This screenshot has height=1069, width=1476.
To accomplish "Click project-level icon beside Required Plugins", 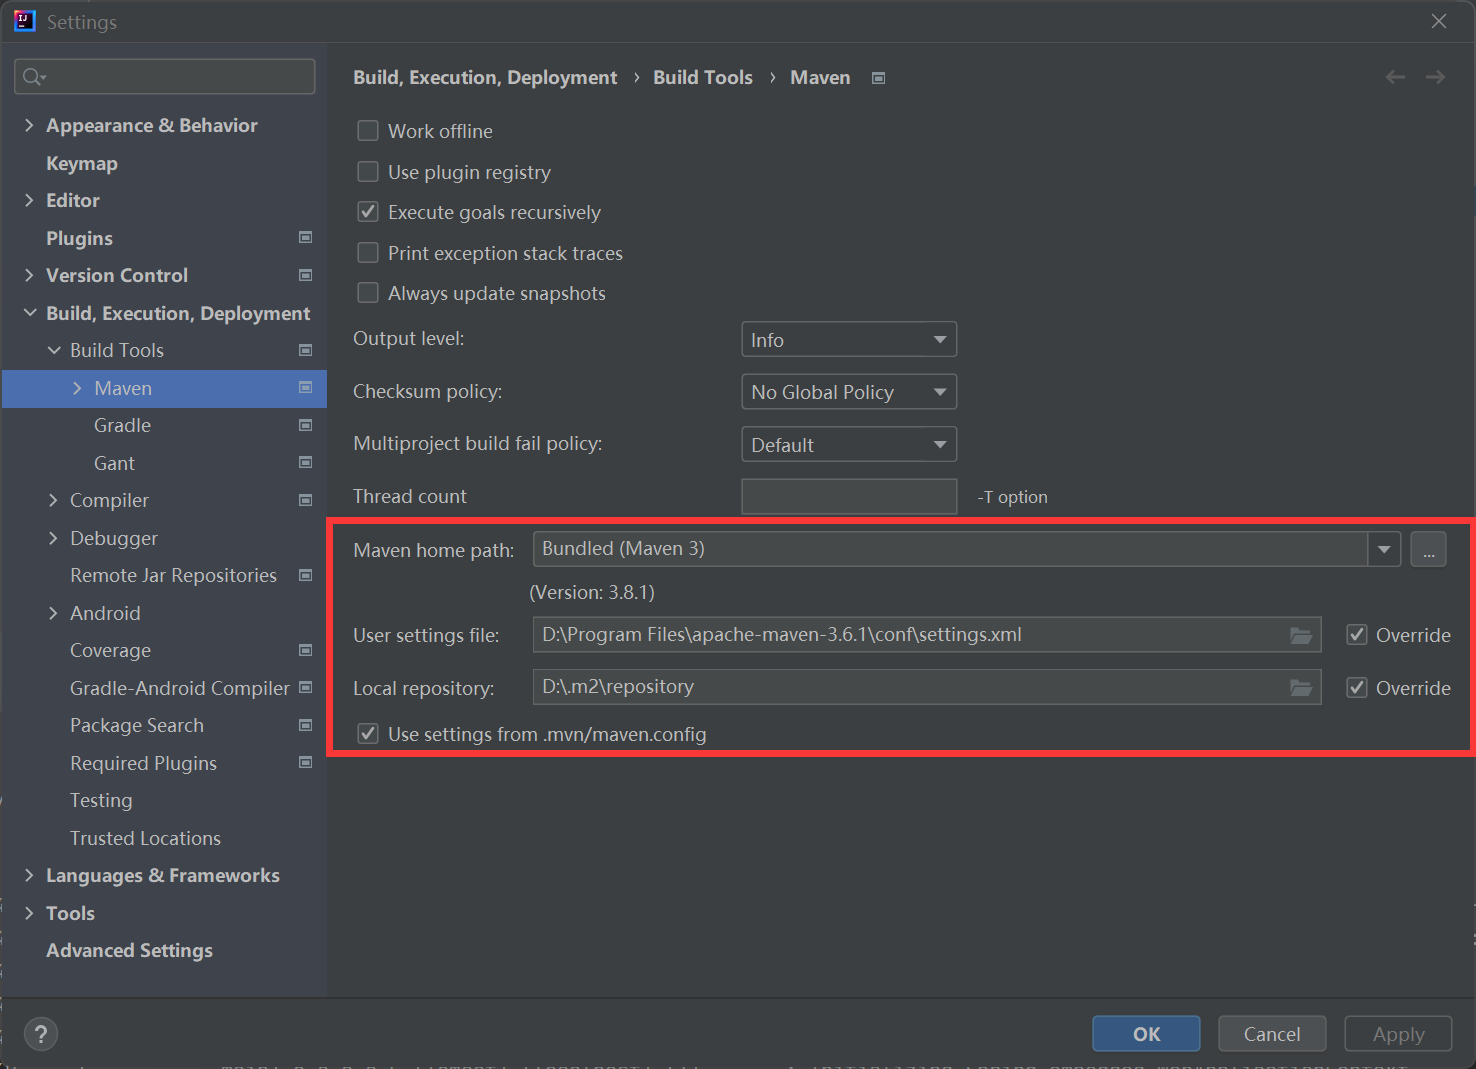I will pos(306,762).
